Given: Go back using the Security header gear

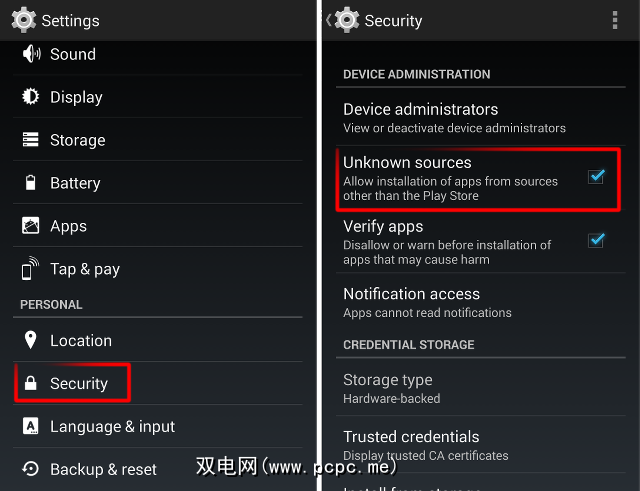Looking at the screenshot, I should coord(346,20).
